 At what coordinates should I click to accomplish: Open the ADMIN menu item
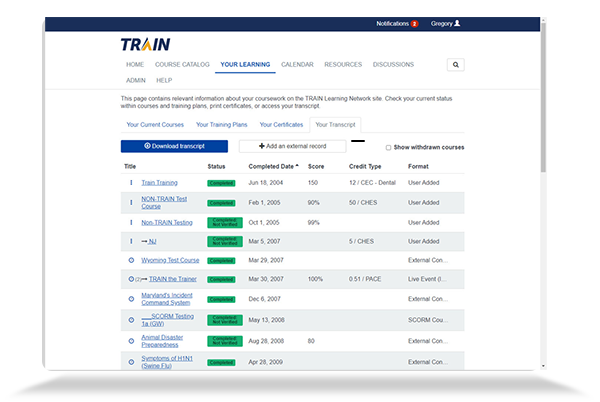(136, 80)
